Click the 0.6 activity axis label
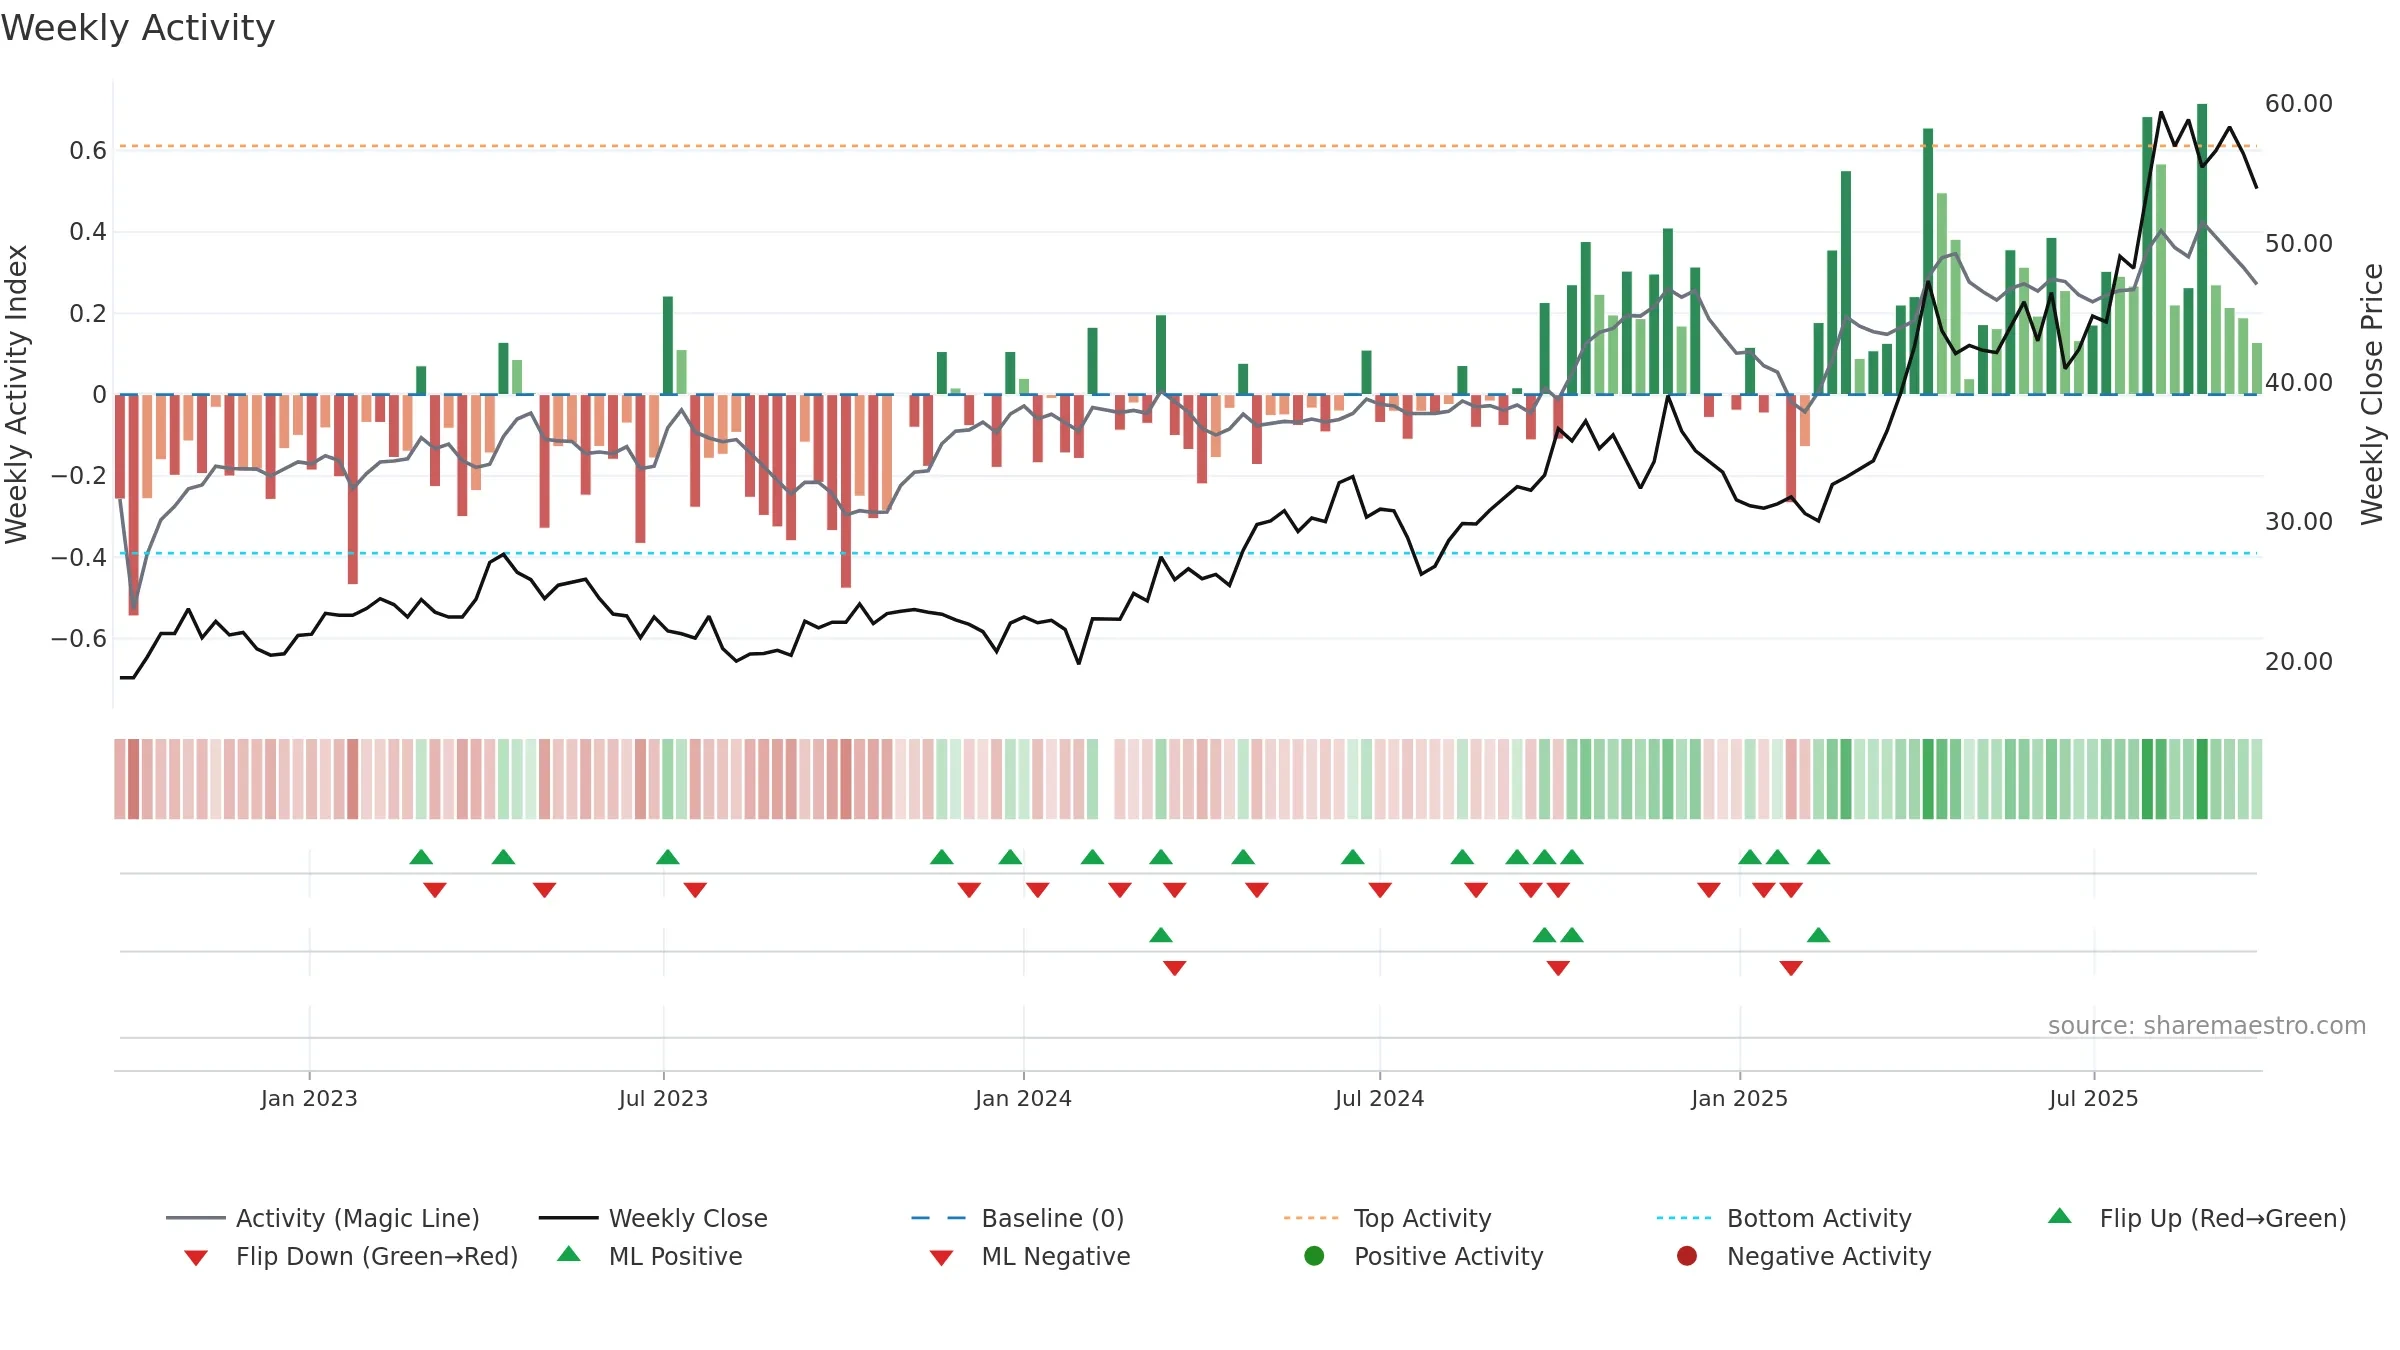2400x1350 pixels. (x=88, y=151)
